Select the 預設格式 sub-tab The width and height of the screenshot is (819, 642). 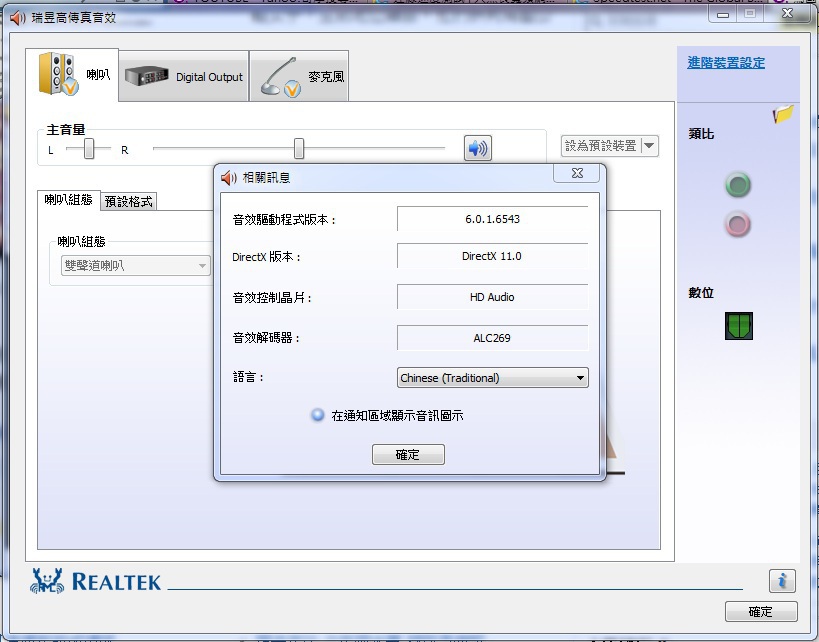pos(128,202)
